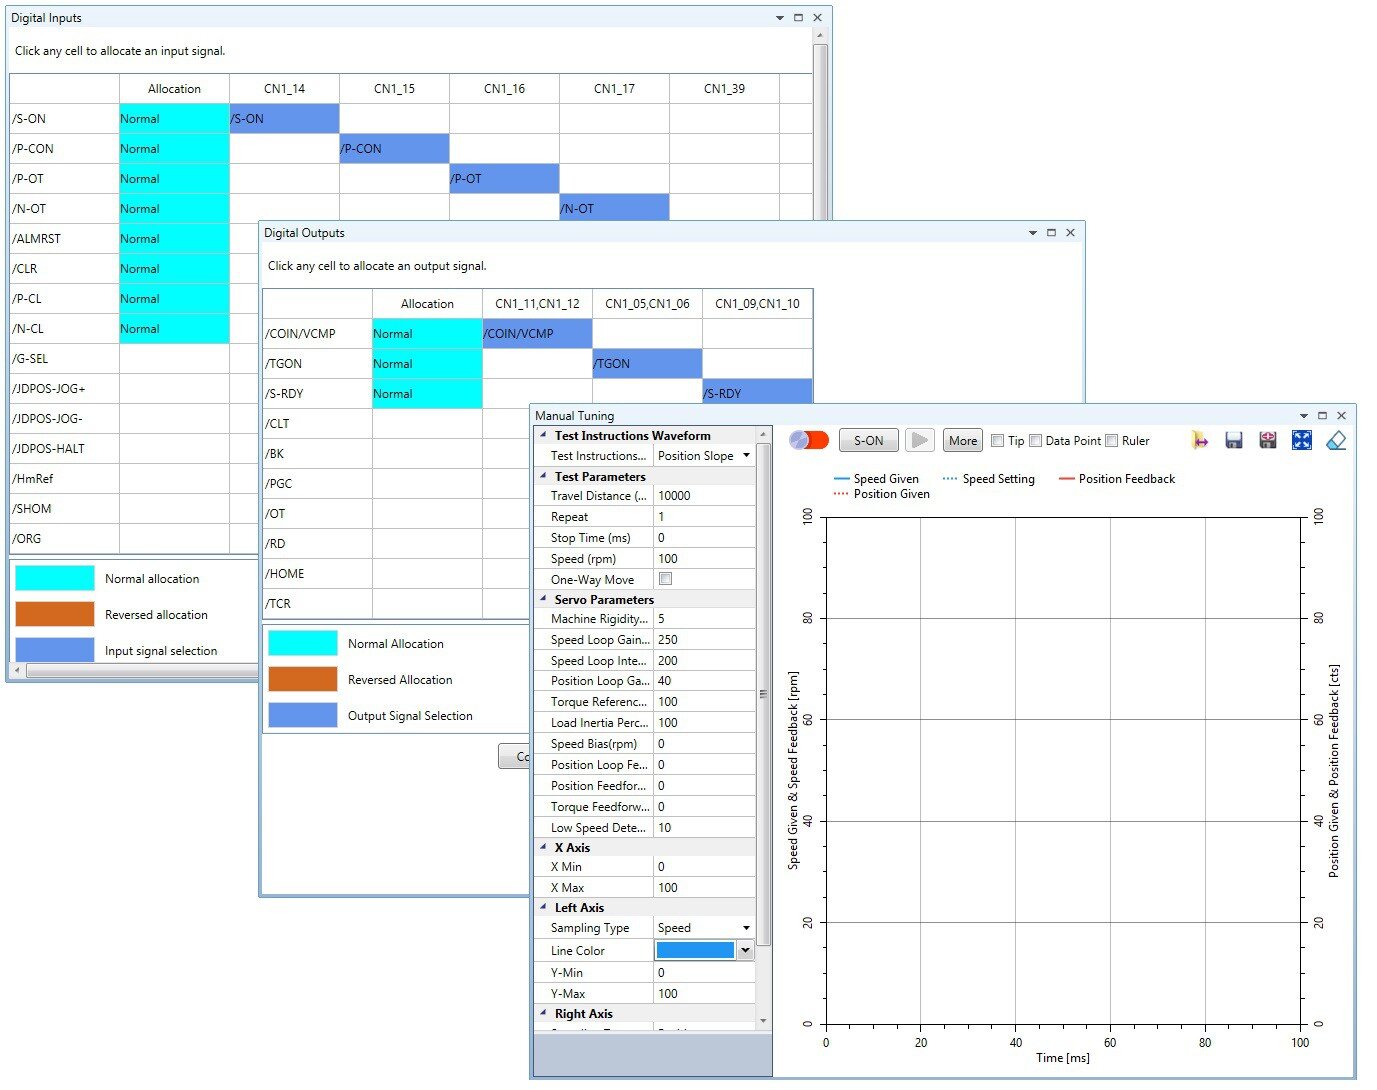Select the /COIN/VCMP cell under CN1_11,CN1_12
Screen dimensions: 1377x1090
(x=537, y=334)
